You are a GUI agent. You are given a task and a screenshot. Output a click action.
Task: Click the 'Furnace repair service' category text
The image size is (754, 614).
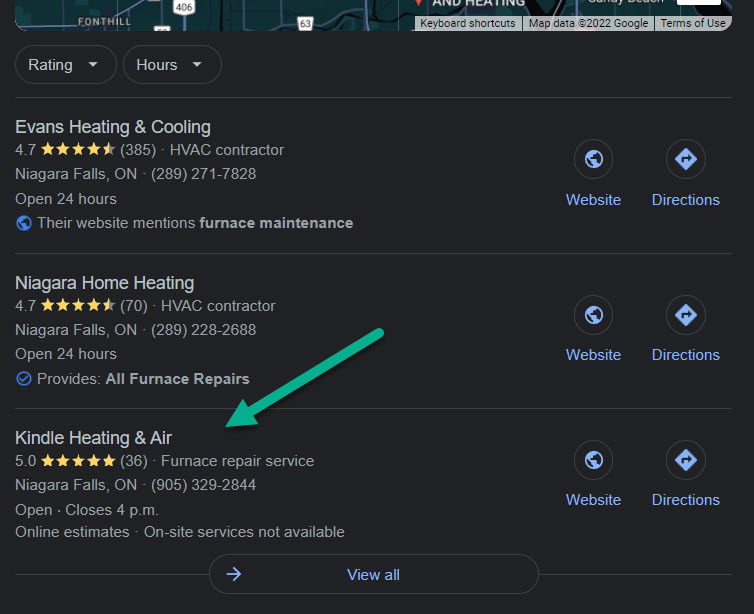click(x=238, y=461)
